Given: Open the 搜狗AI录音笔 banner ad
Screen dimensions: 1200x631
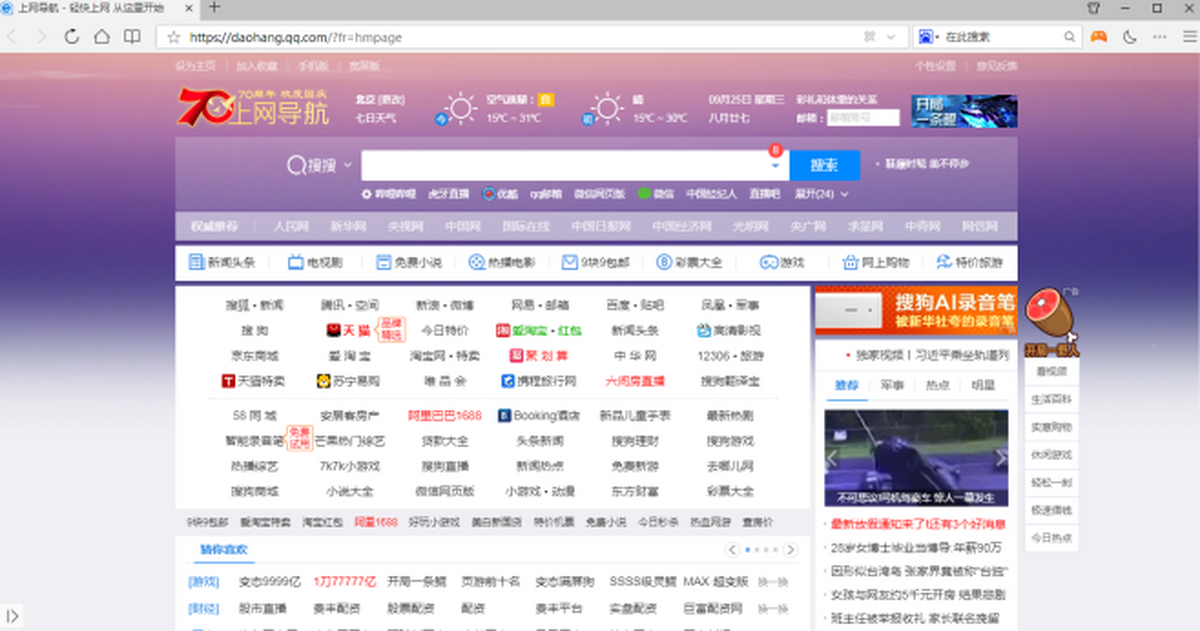Looking at the screenshot, I should click(x=915, y=310).
